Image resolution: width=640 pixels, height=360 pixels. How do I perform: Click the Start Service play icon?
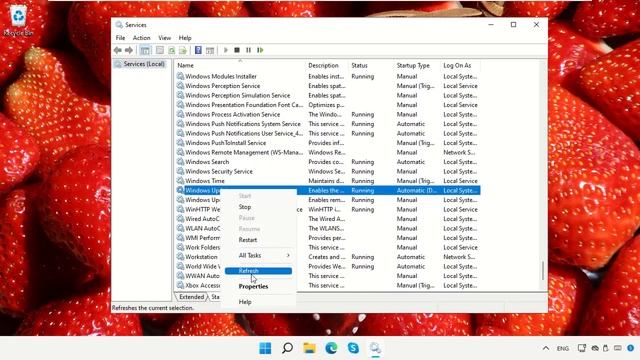(x=226, y=50)
